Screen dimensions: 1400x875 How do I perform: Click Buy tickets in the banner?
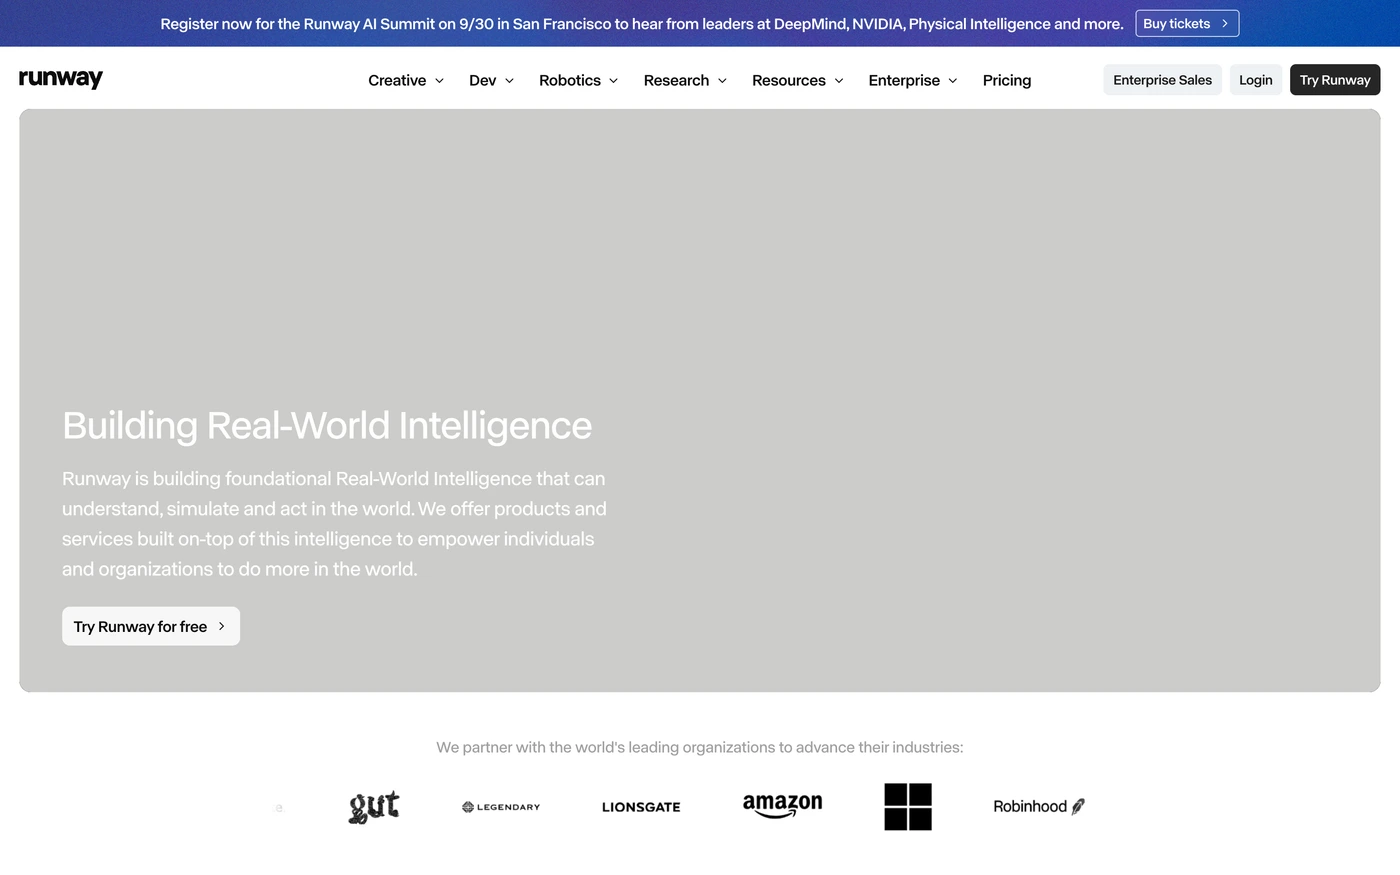coord(1187,23)
